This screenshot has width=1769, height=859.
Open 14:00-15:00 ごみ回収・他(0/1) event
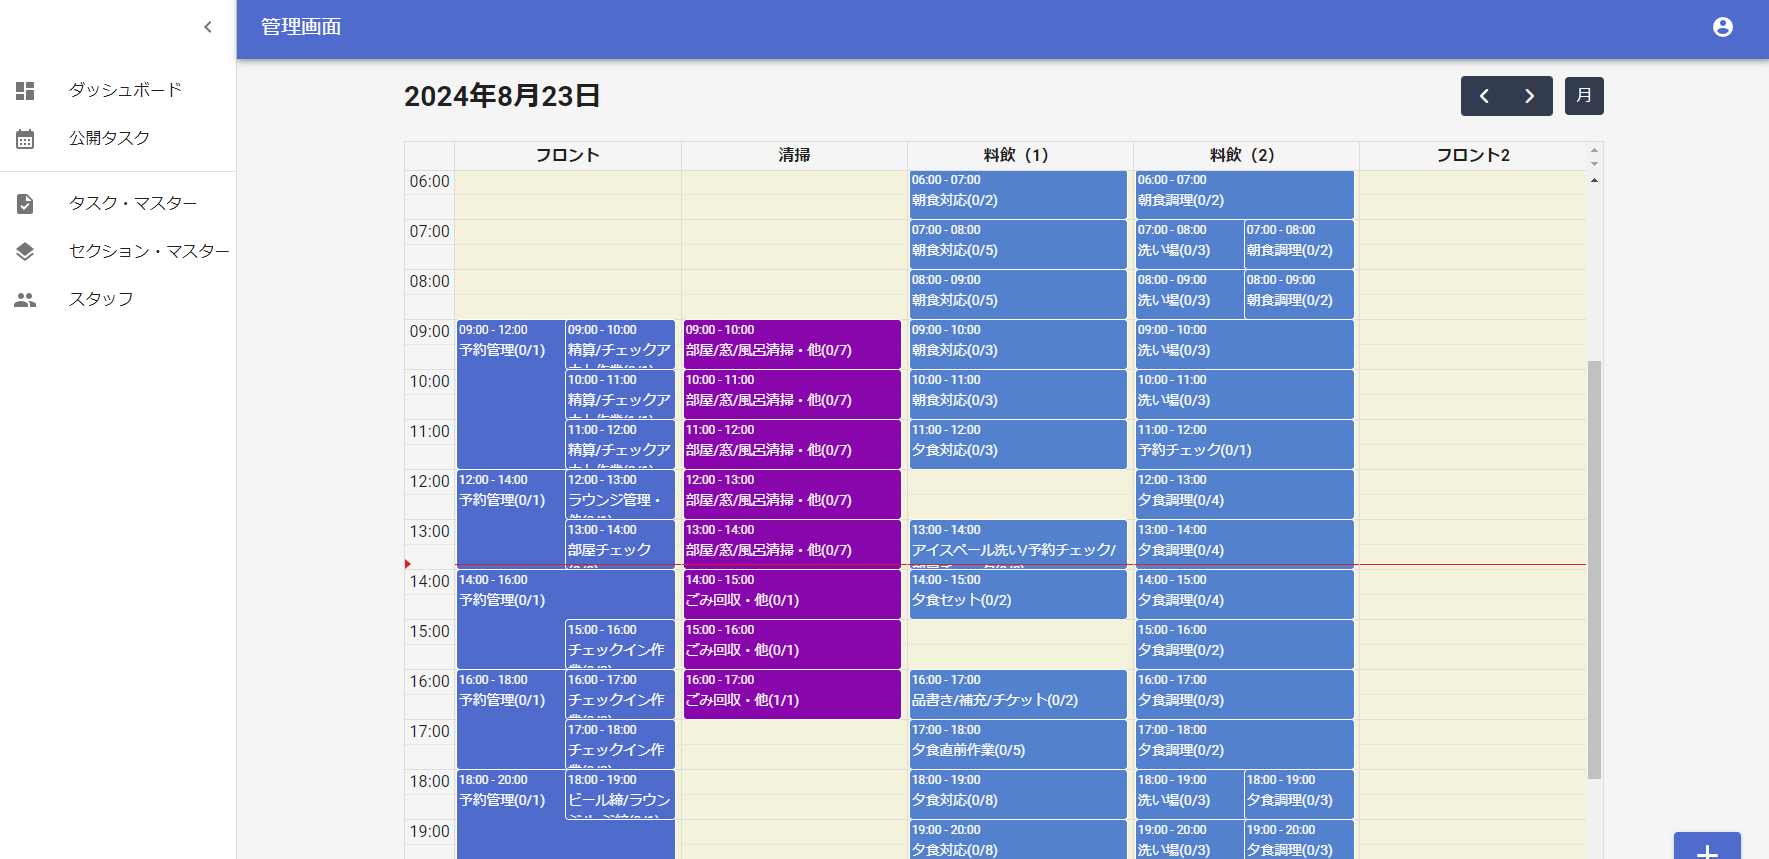(792, 595)
